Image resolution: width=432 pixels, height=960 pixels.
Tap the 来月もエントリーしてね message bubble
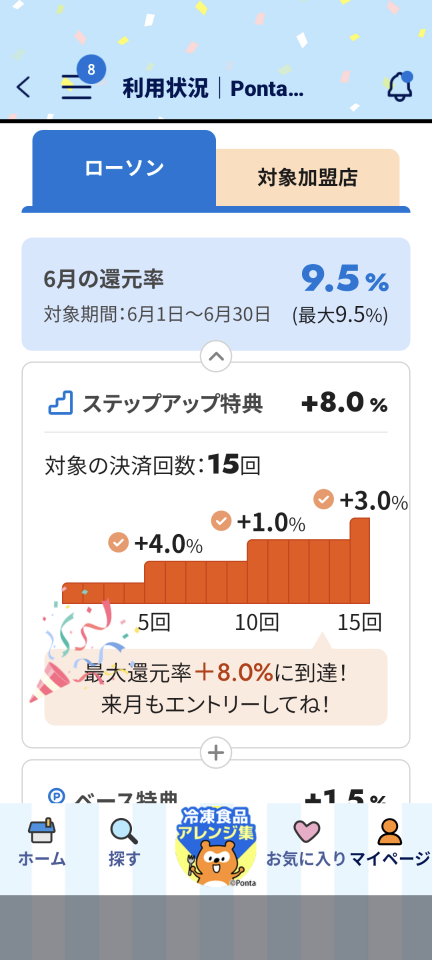click(216, 687)
